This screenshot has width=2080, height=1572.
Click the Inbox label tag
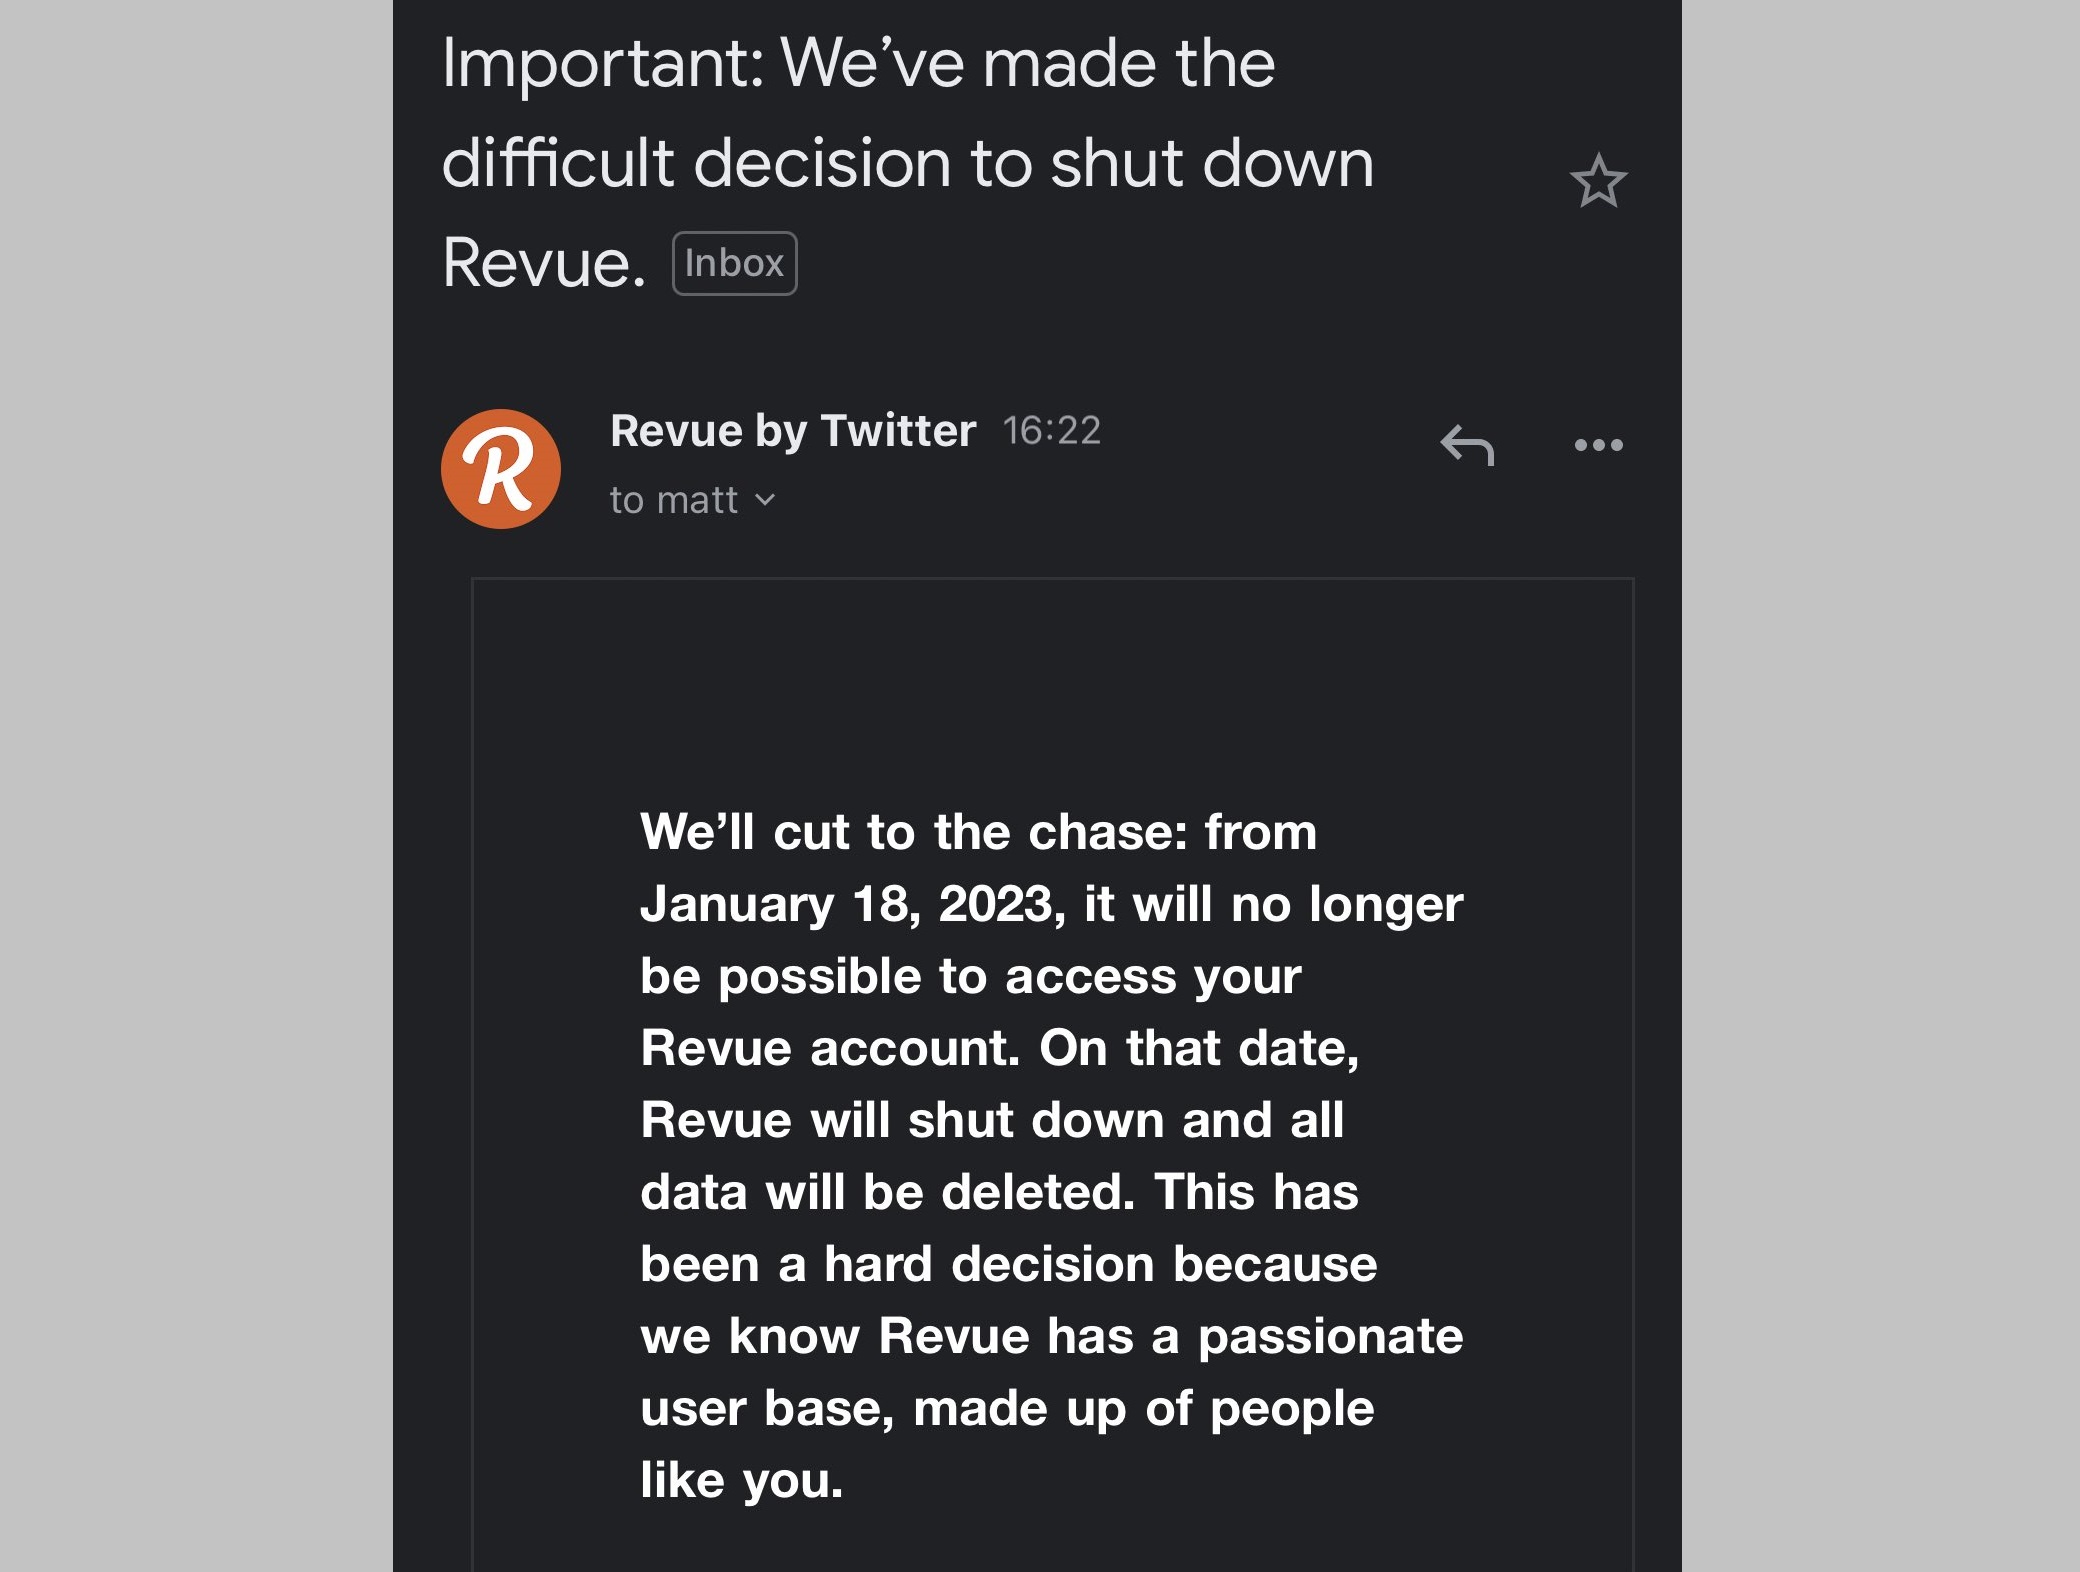tap(734, 264)
